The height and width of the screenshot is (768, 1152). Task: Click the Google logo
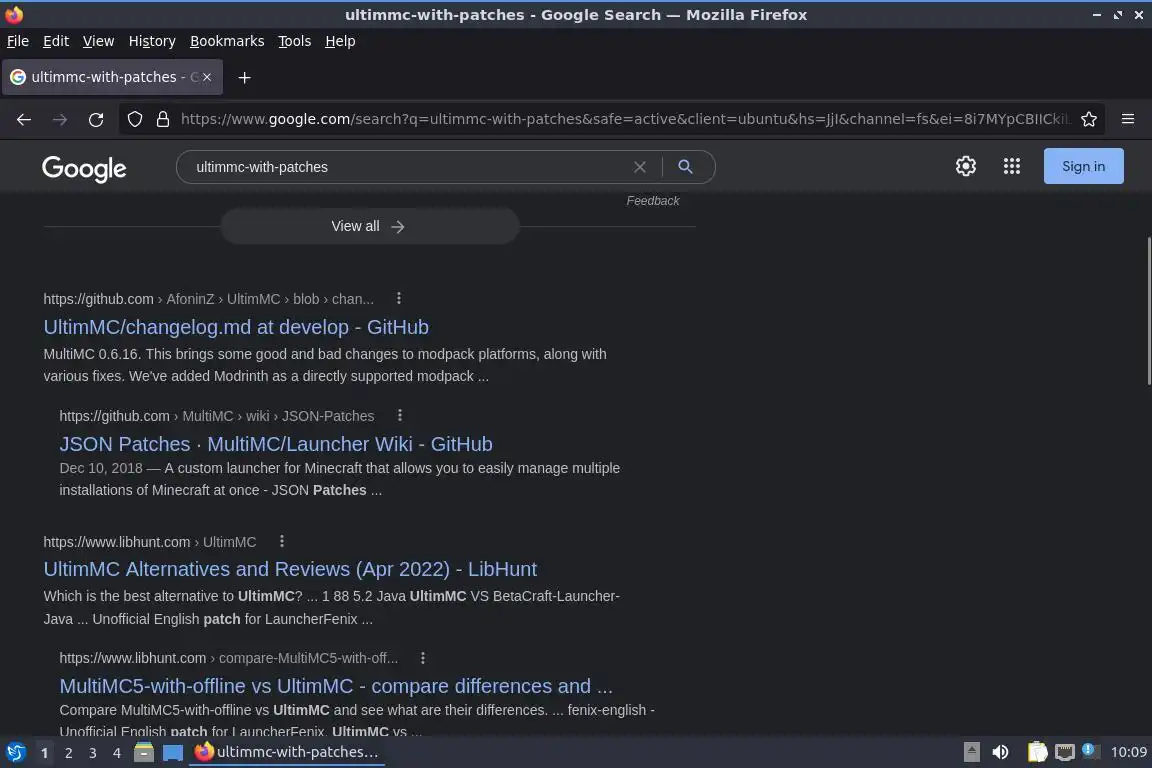pyautogui.click(x=84, y=168)
